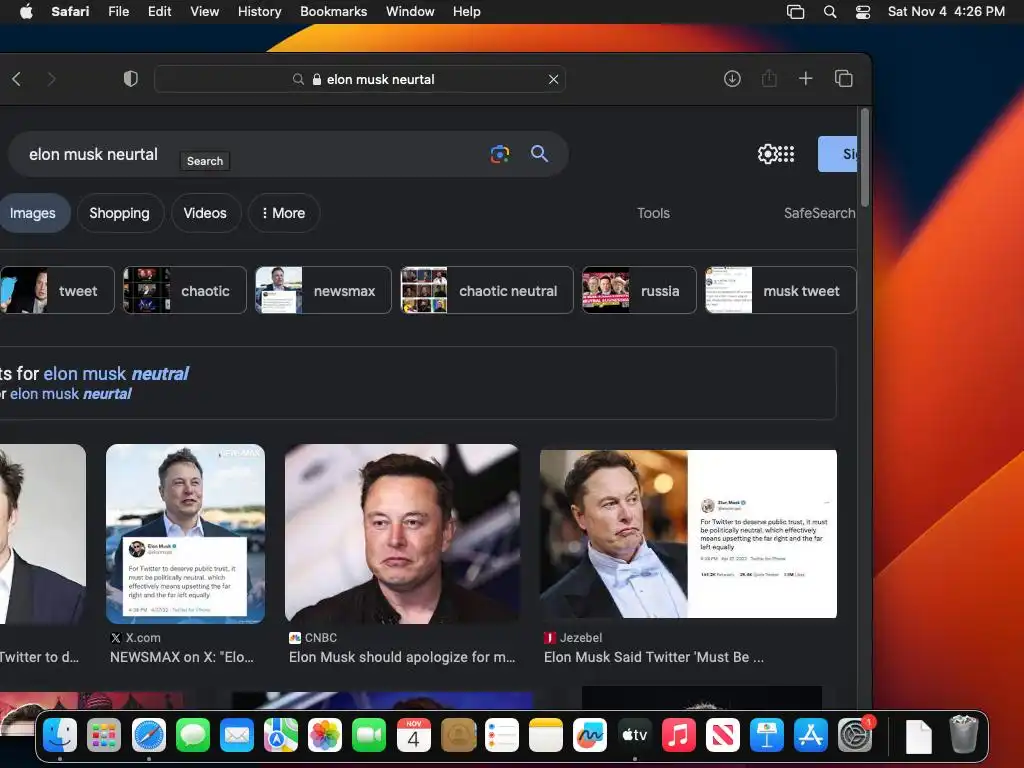The width and height of the screenshot is (1024, 768).
Task: Open Google quick settings gear
Action: (x=767, y=154)
